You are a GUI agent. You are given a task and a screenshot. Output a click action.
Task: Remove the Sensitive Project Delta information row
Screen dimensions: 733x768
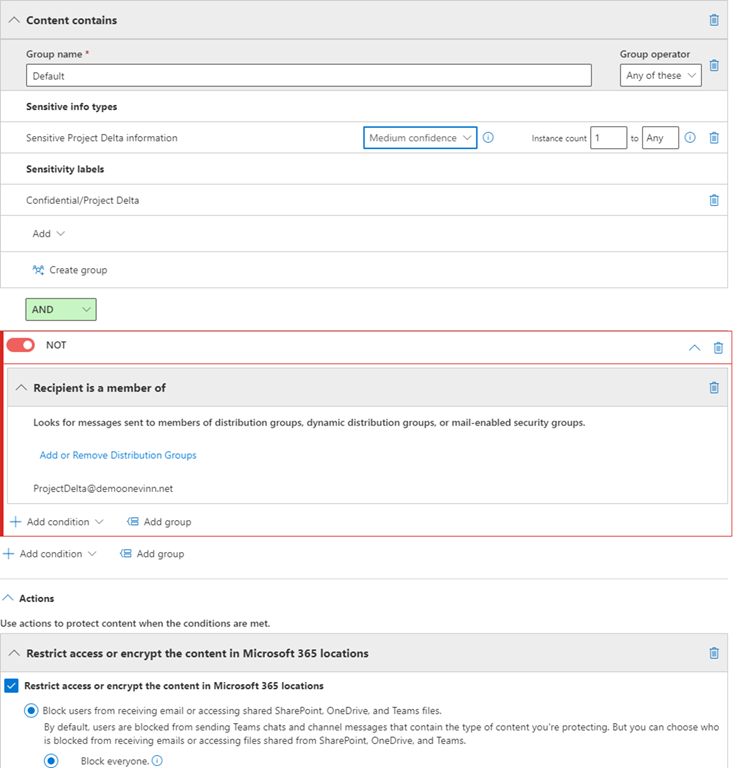714,138
